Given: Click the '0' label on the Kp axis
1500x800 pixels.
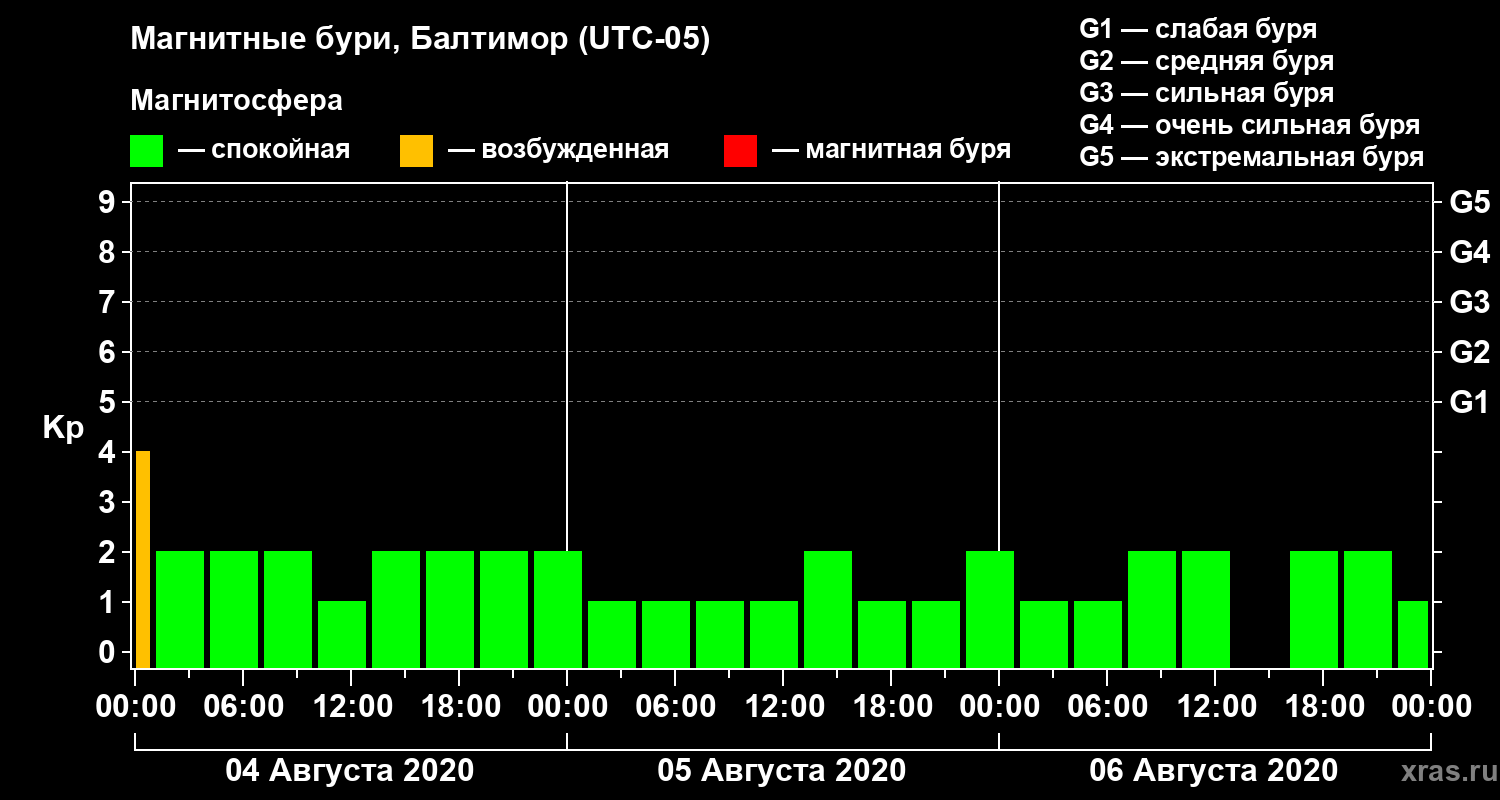Looking at the screenshot, I should (x=109, y=653).
